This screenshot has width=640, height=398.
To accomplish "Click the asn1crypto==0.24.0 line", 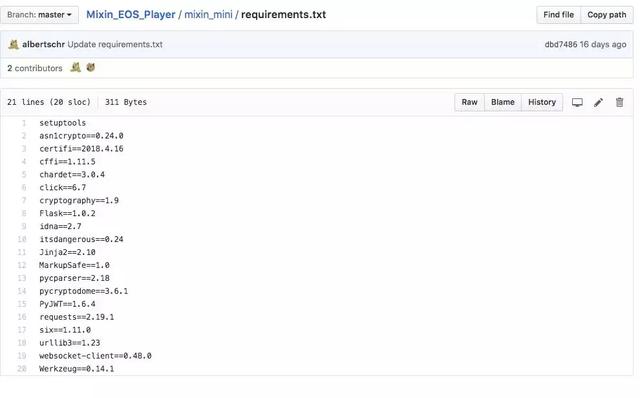I will coord(81,136).
